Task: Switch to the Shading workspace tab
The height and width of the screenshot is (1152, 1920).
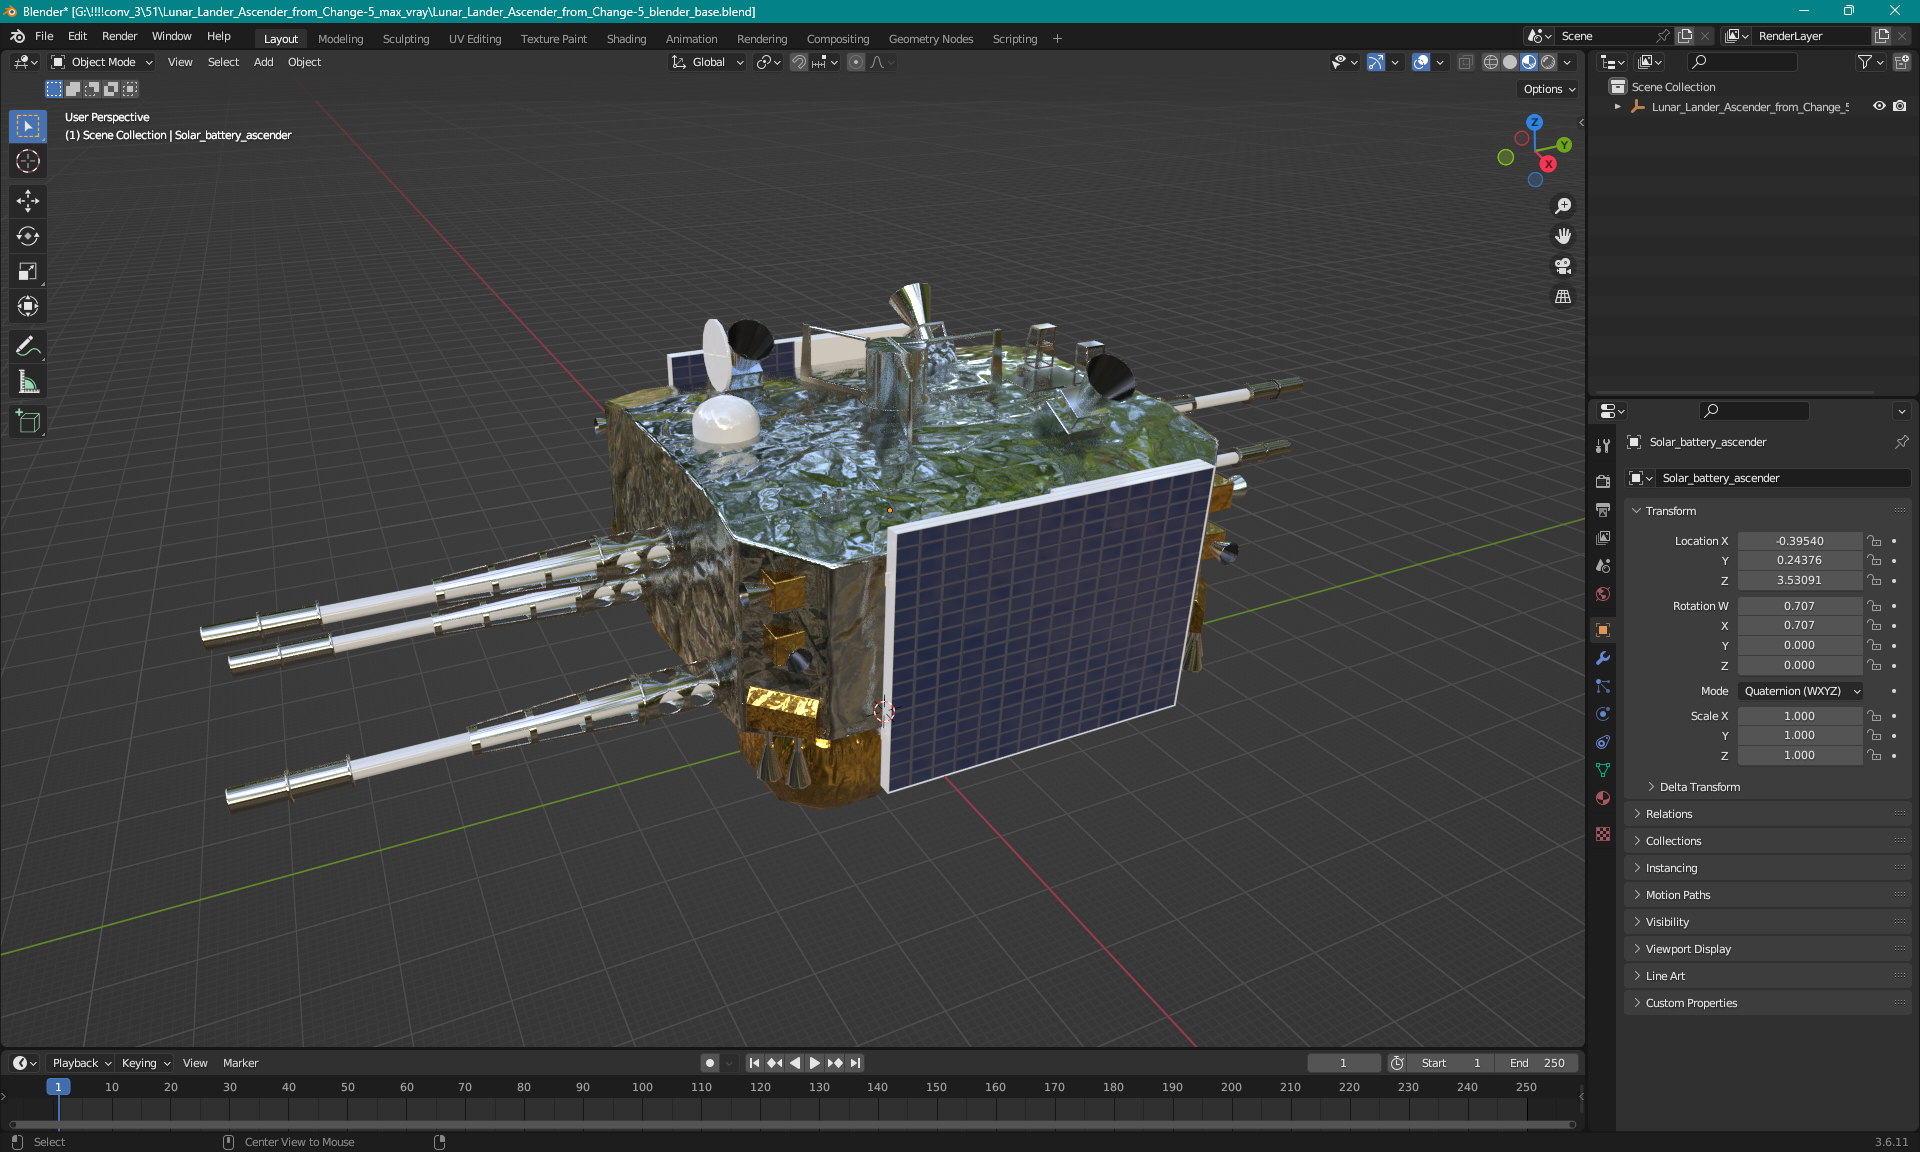Action: (x=626, y=39)
